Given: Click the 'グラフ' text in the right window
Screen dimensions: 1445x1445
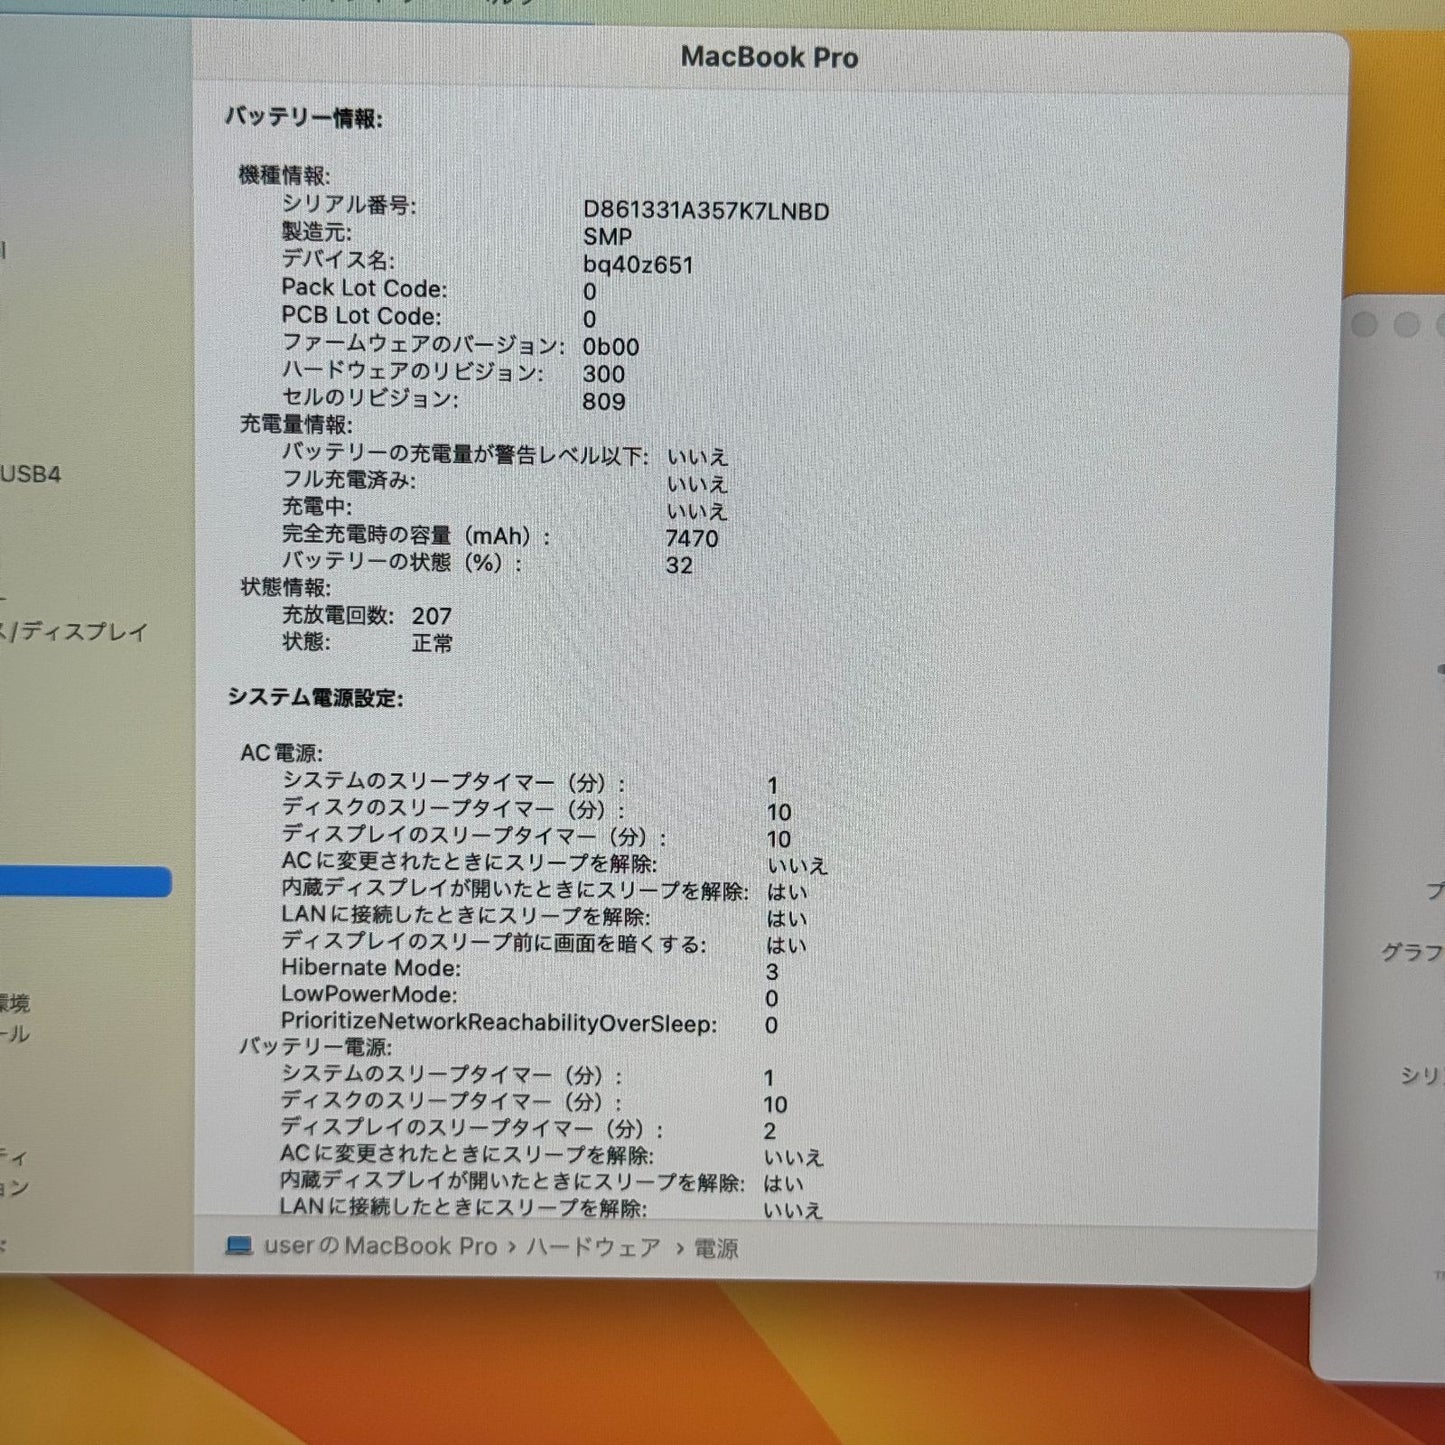Looking at the screenshot, I should [x=1411, y=952].
